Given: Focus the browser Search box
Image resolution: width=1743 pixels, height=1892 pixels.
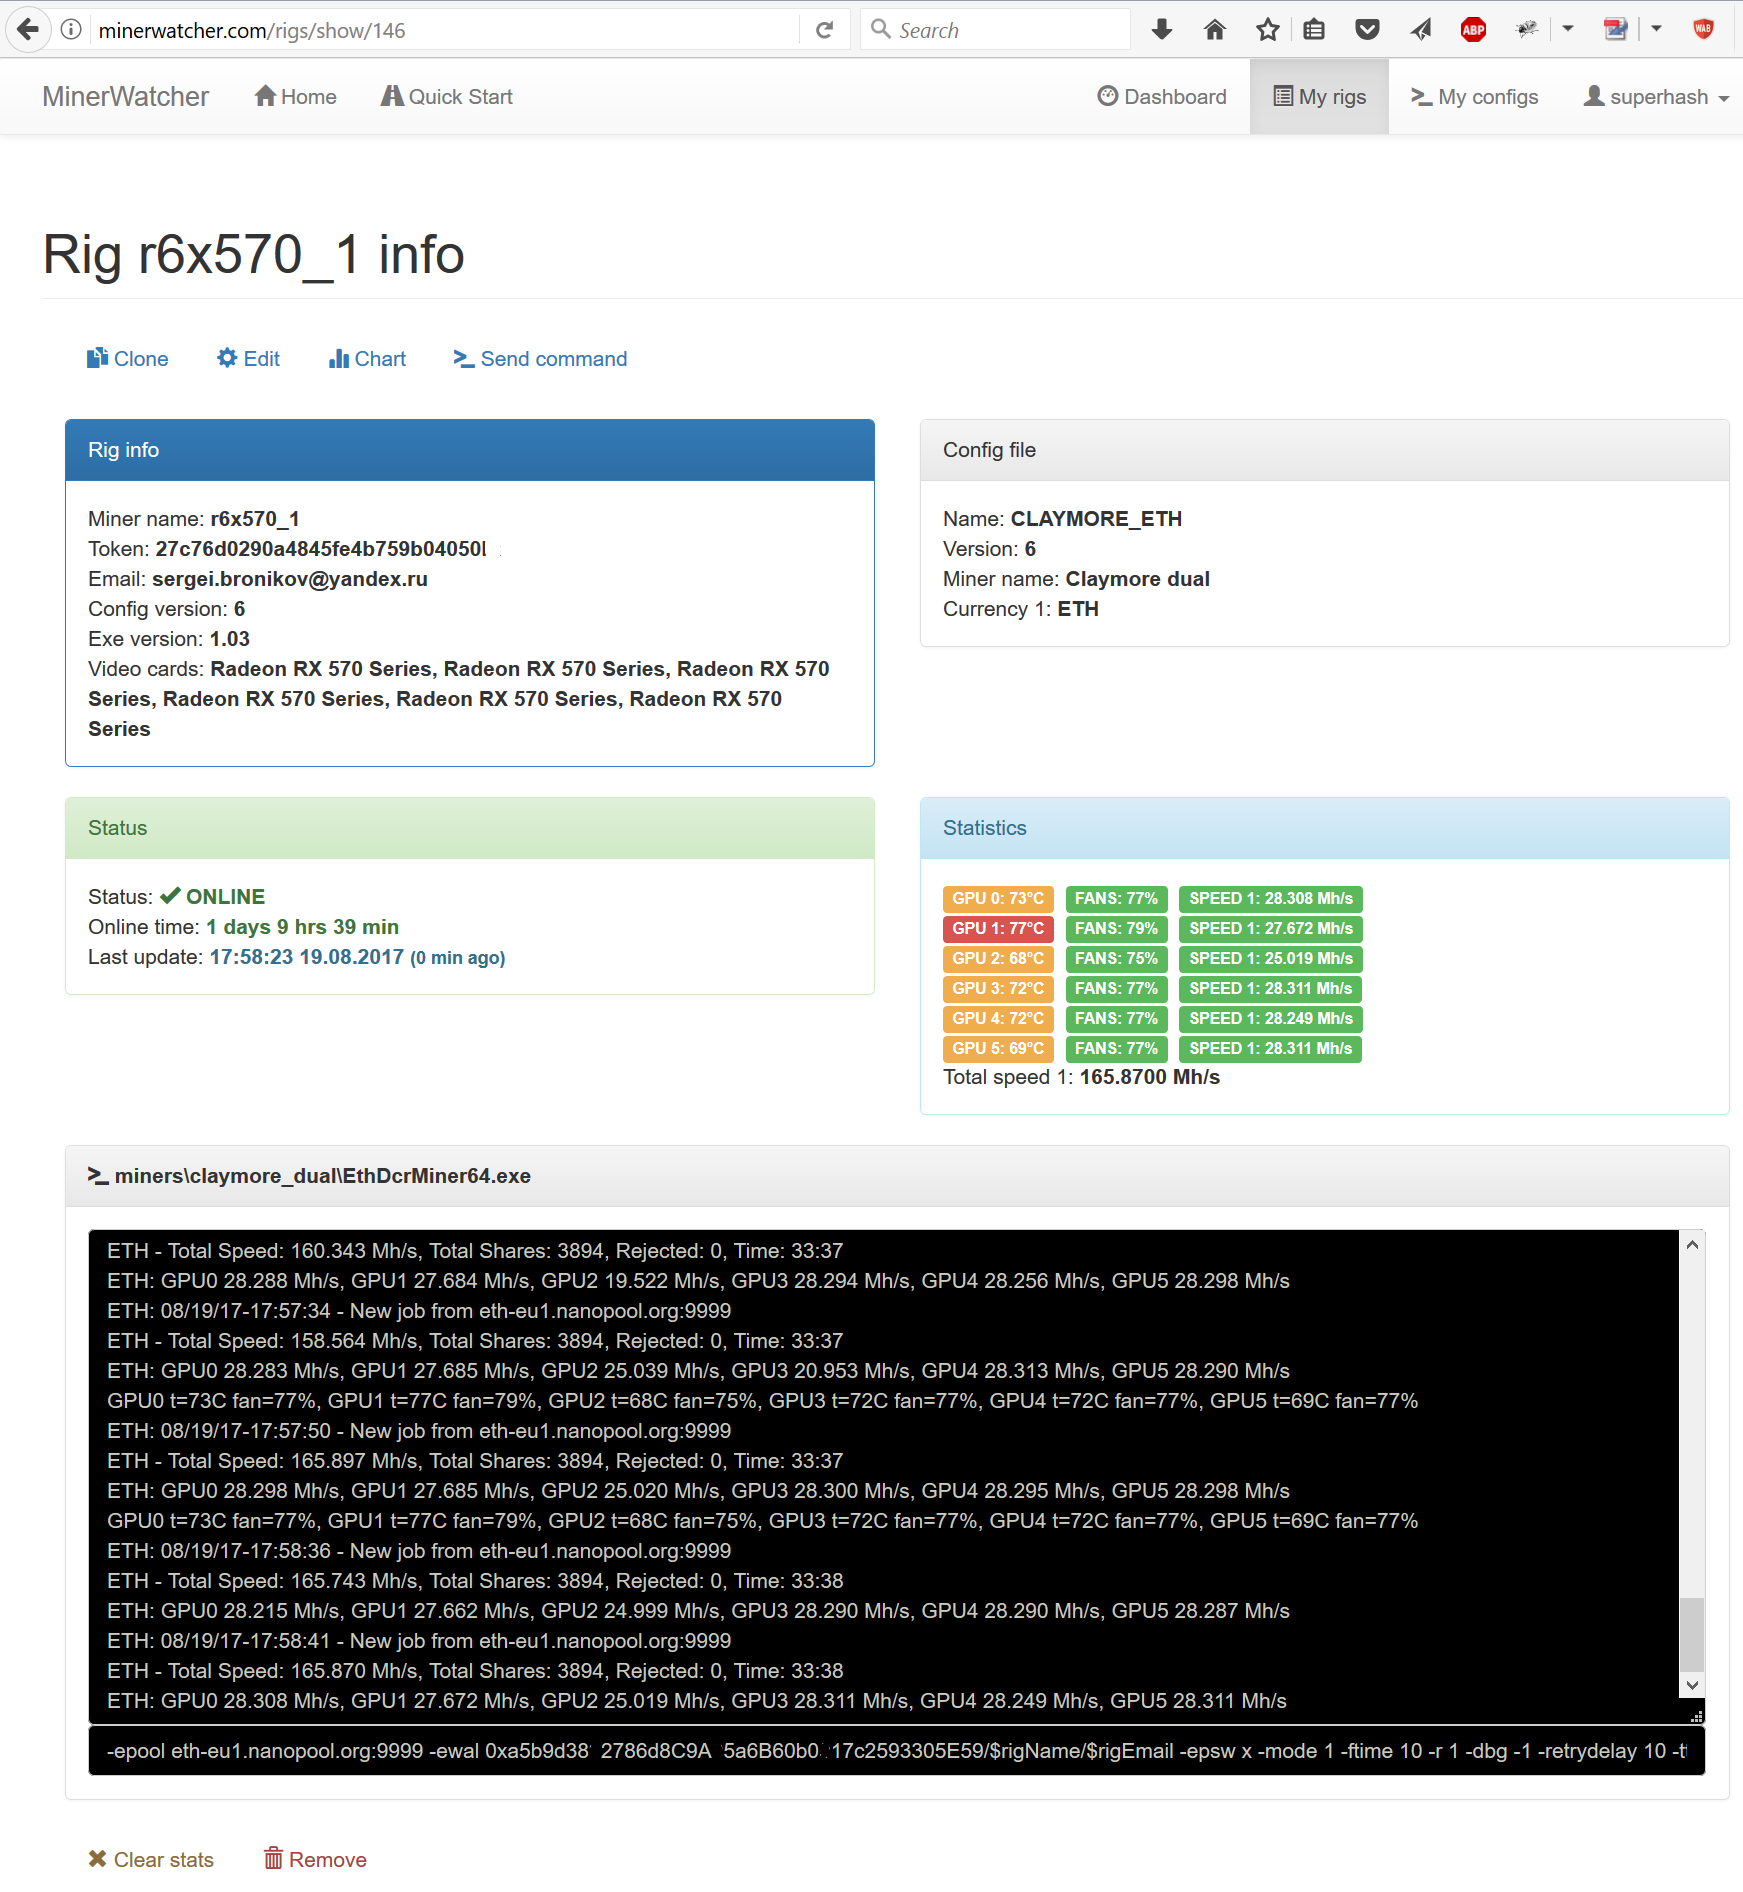Looking at the screenshot, I should (x=995, y=30).
